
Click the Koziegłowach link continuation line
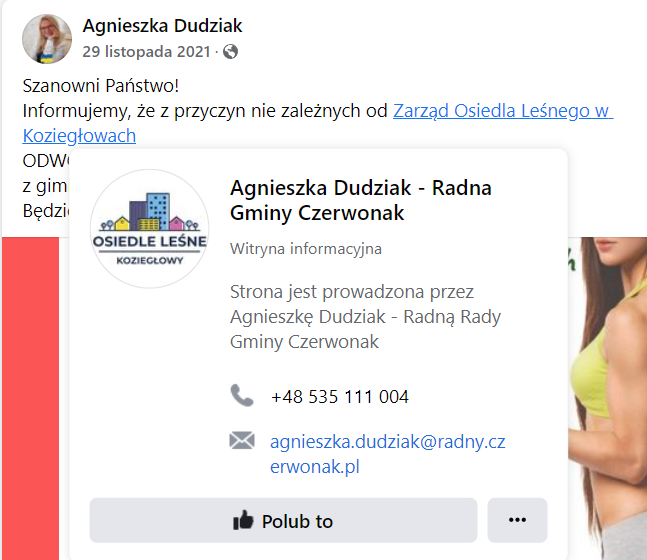[79, 136]
